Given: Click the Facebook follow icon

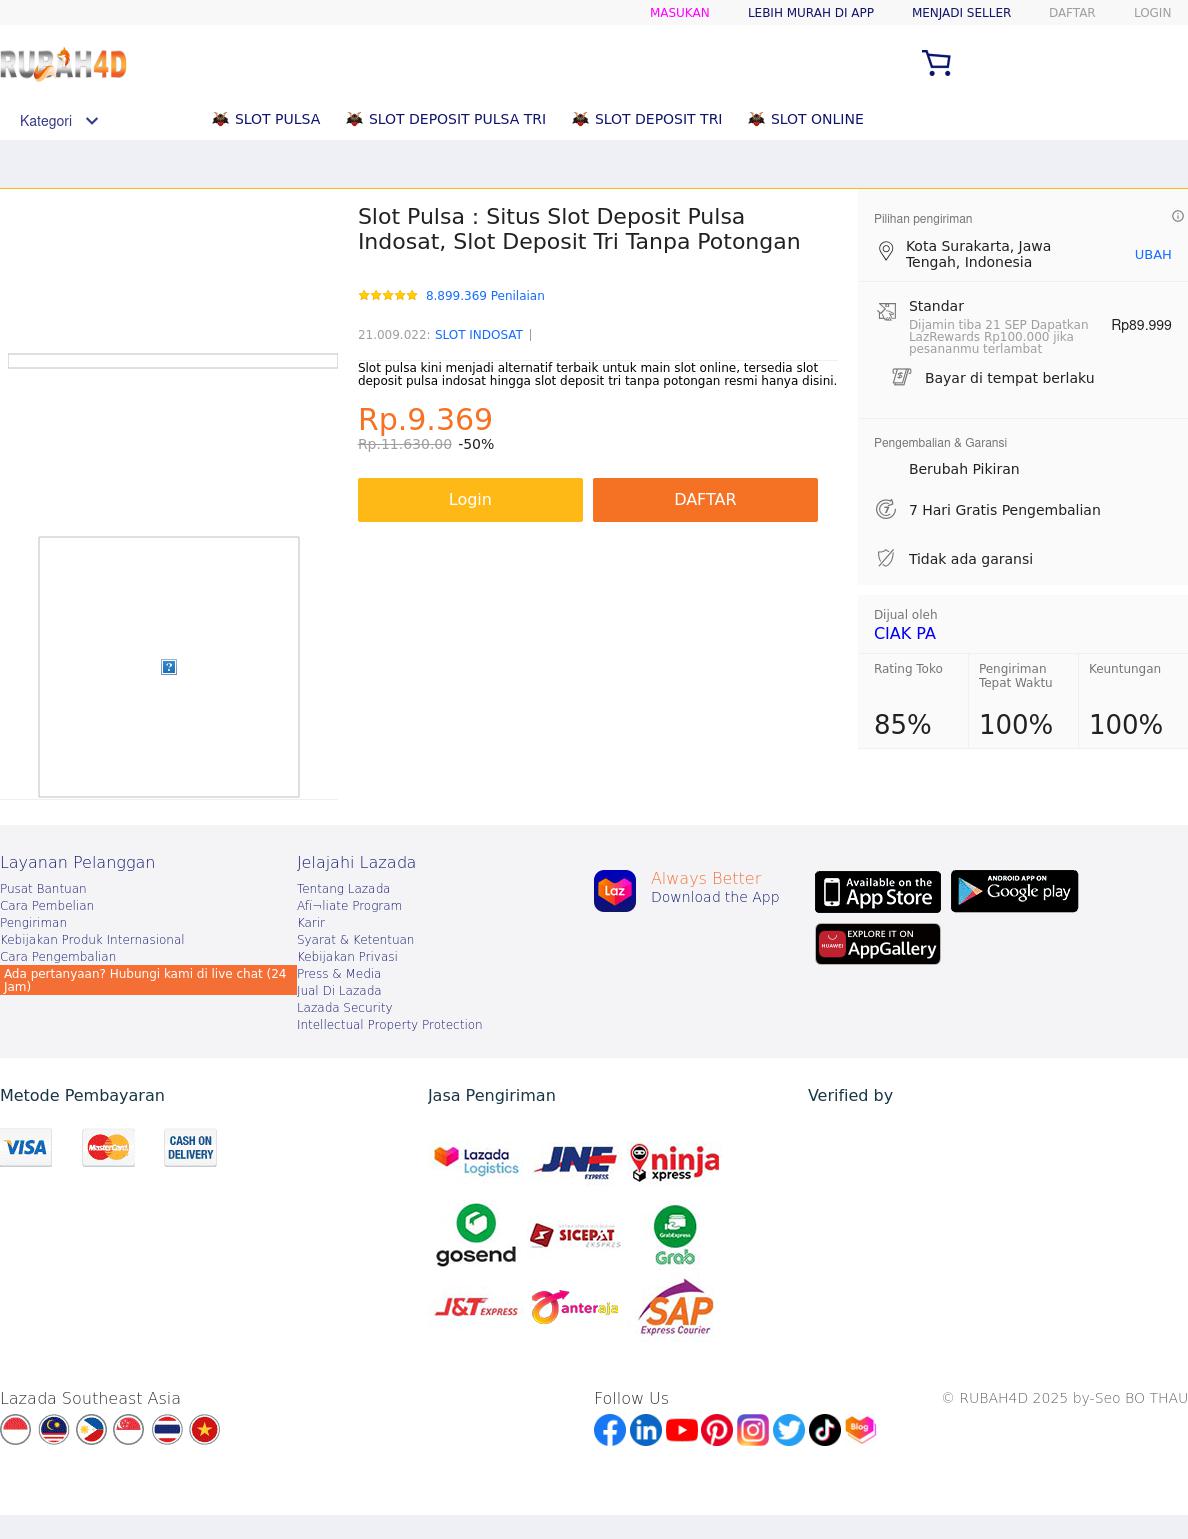Looking at the screenshot, I should pos(610,1430).
